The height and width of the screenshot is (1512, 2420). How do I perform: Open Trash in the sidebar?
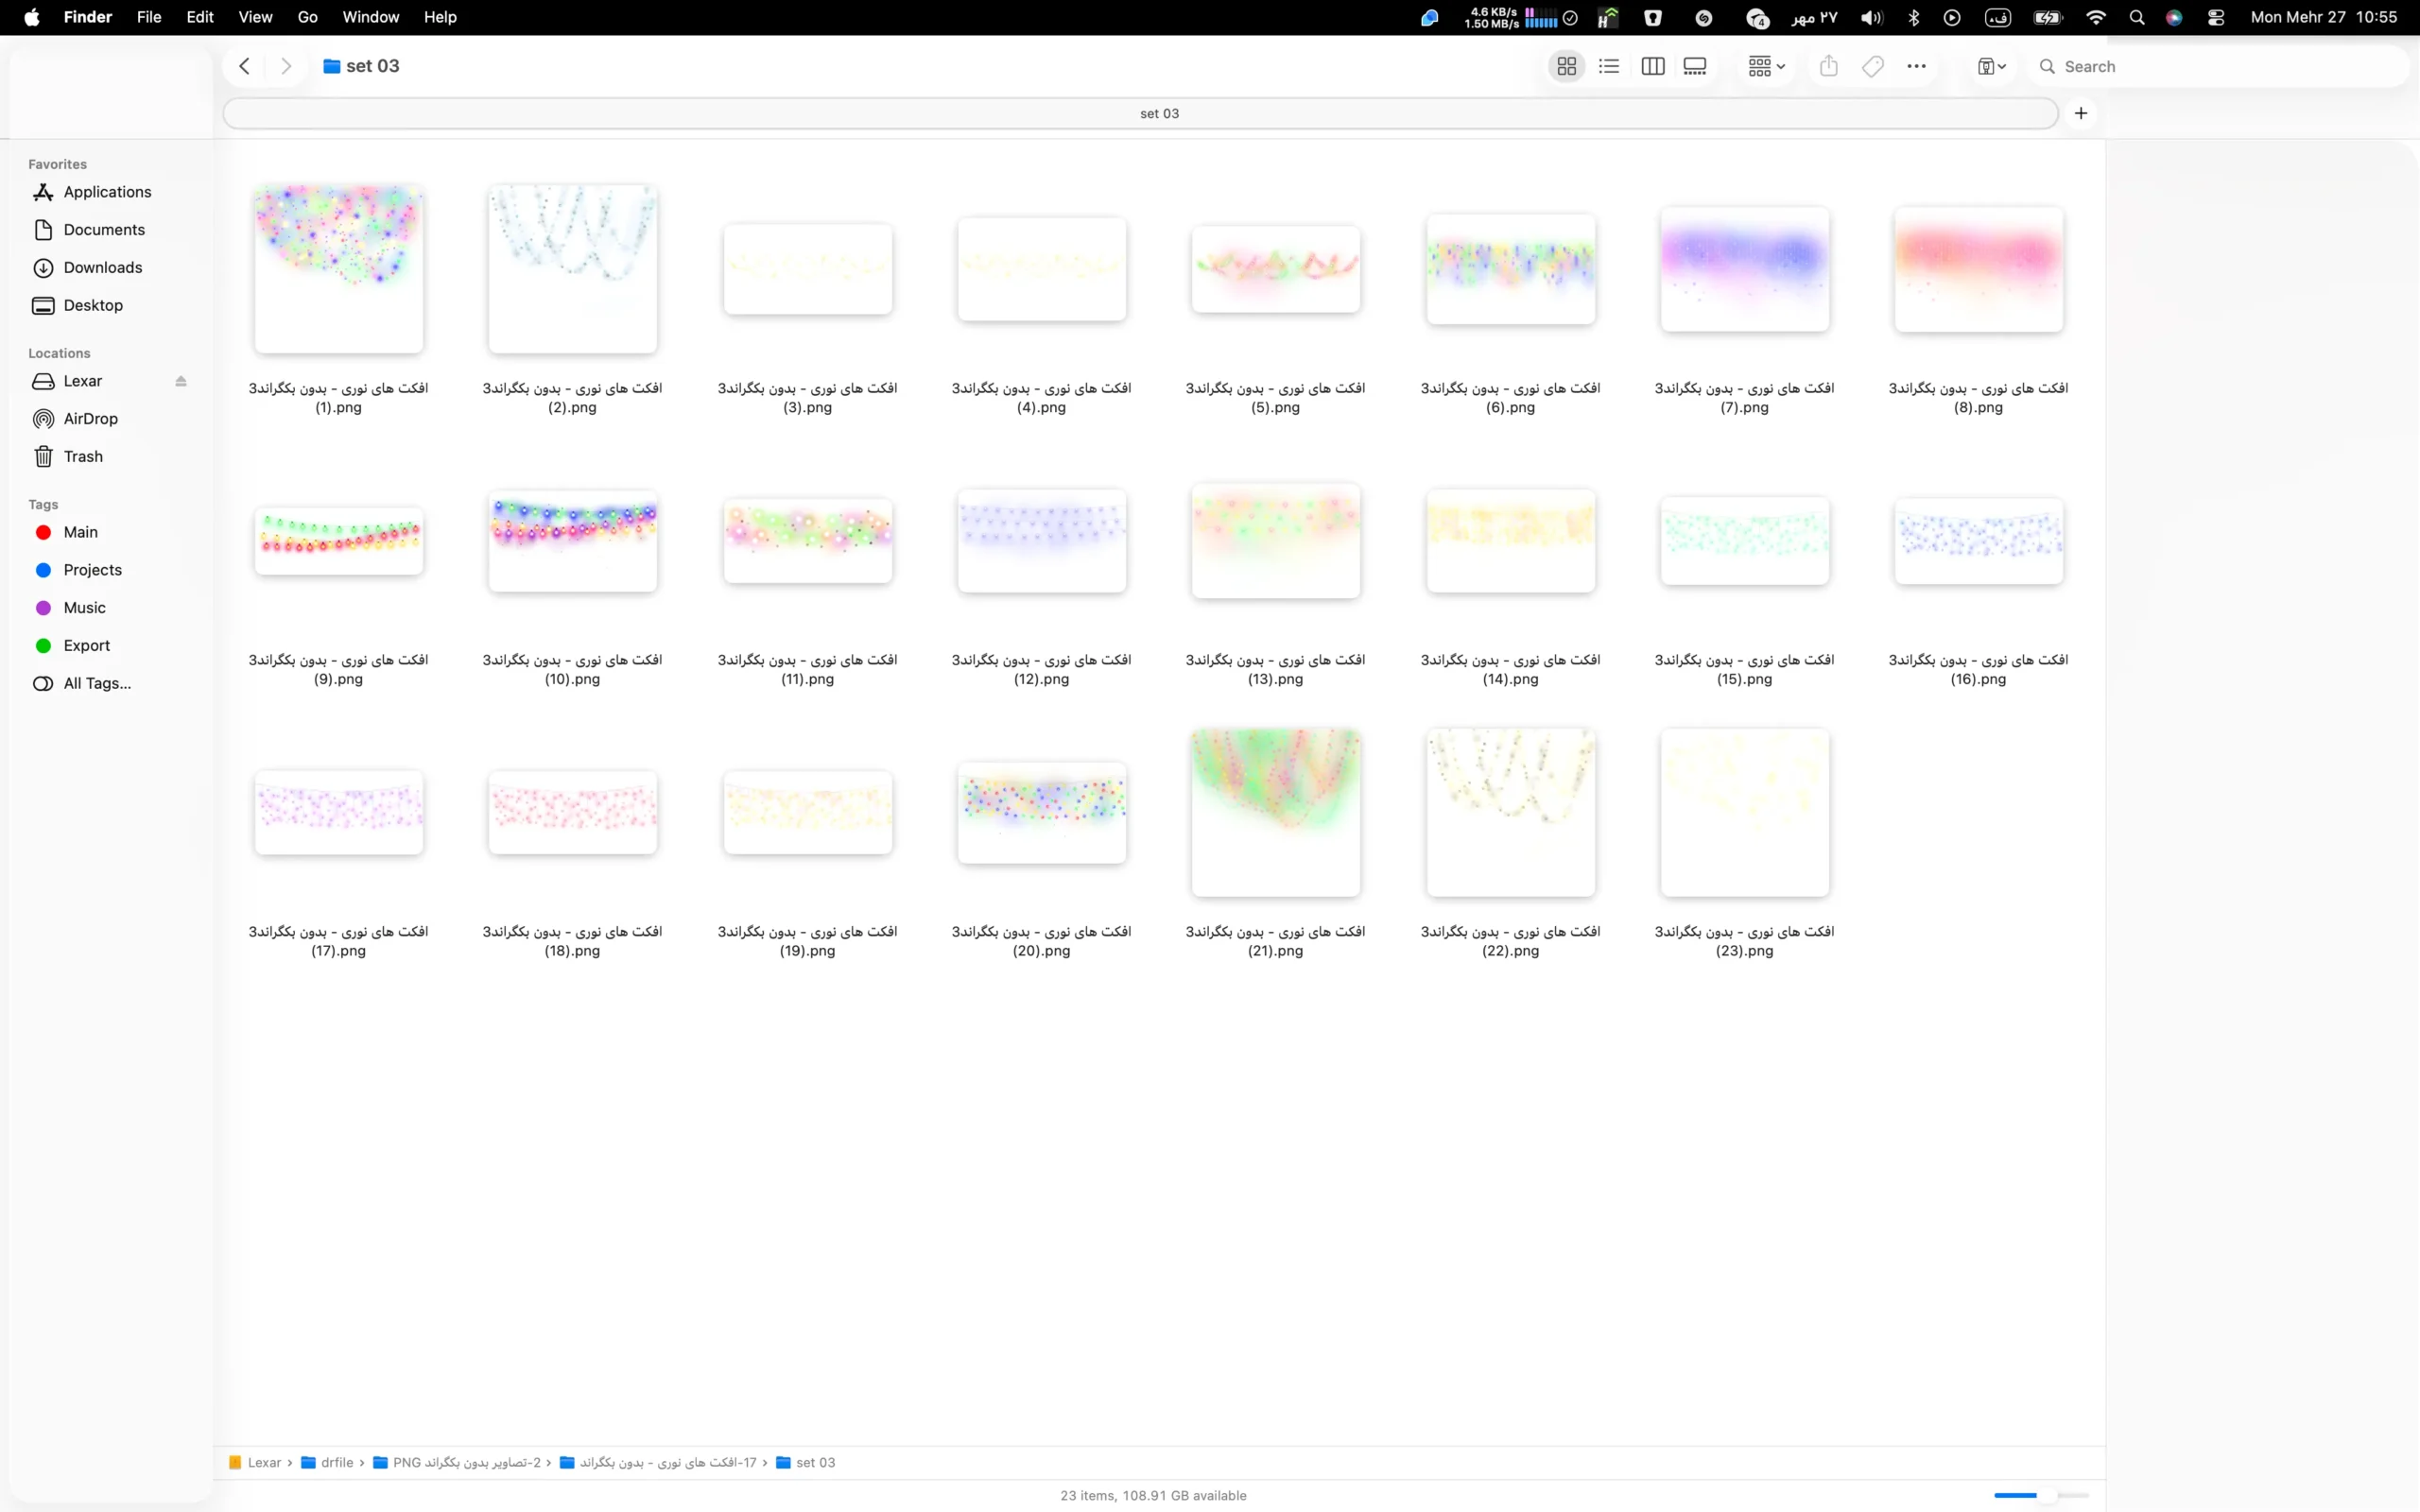(x=83, y=456)
